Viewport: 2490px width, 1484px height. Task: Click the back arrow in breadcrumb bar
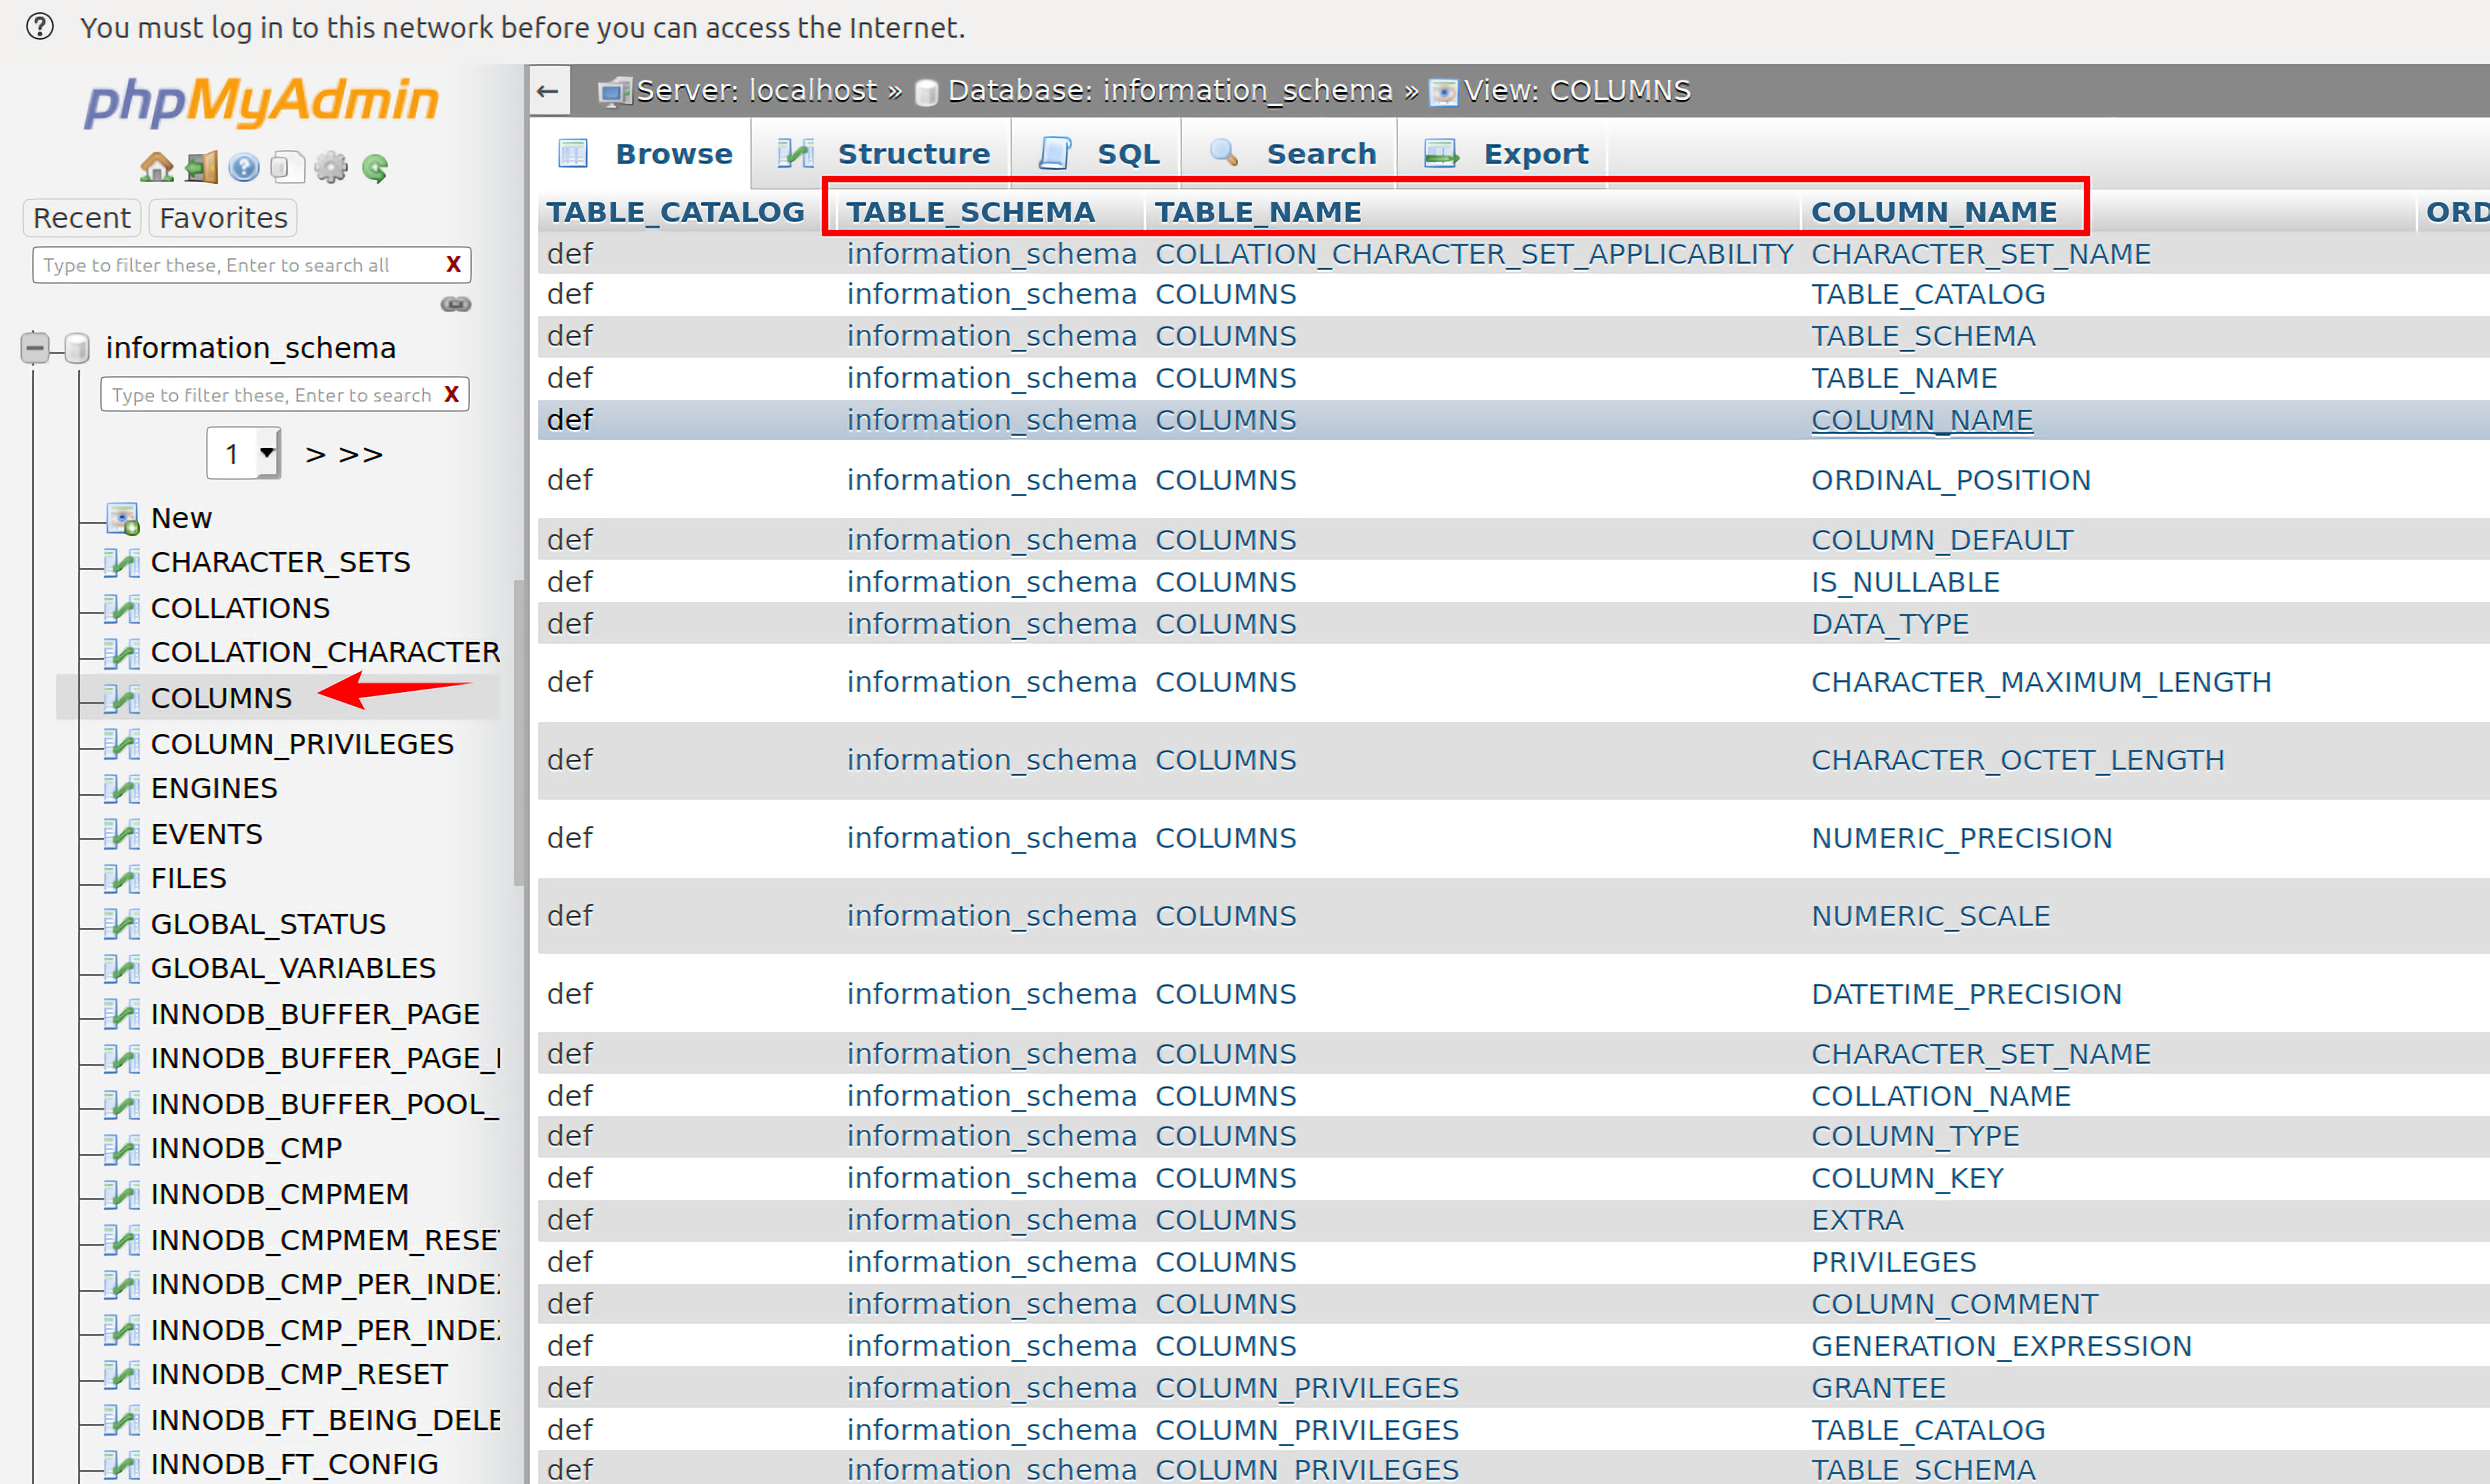pos(547,91)
